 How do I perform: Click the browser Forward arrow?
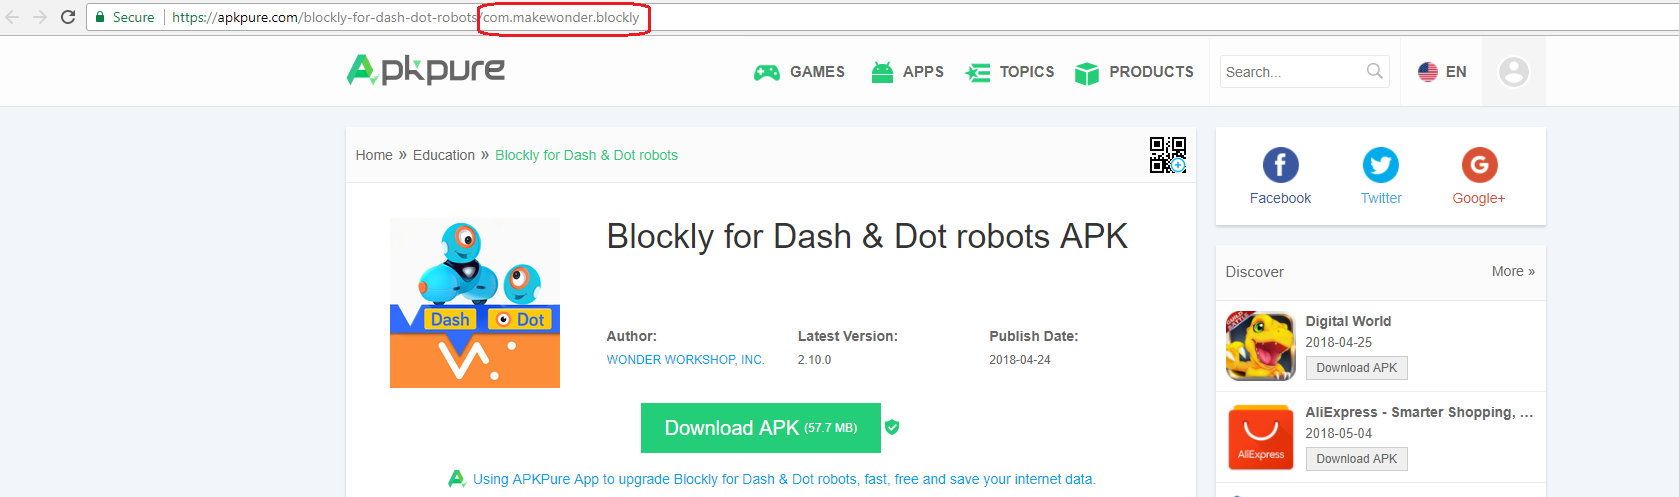tap(40, 17)
